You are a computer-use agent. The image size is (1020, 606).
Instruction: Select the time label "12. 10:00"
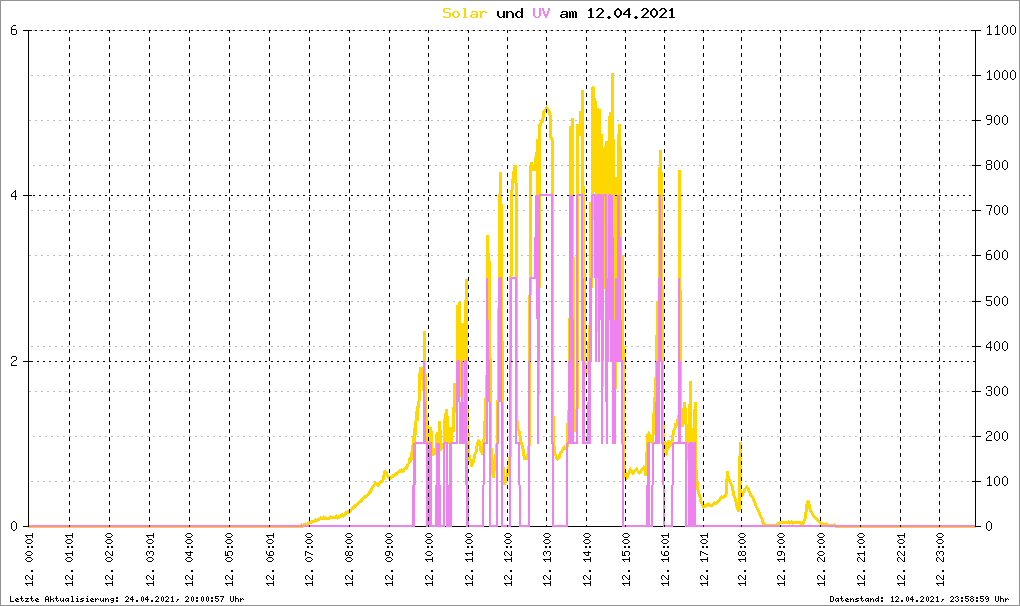coord(429,559)
